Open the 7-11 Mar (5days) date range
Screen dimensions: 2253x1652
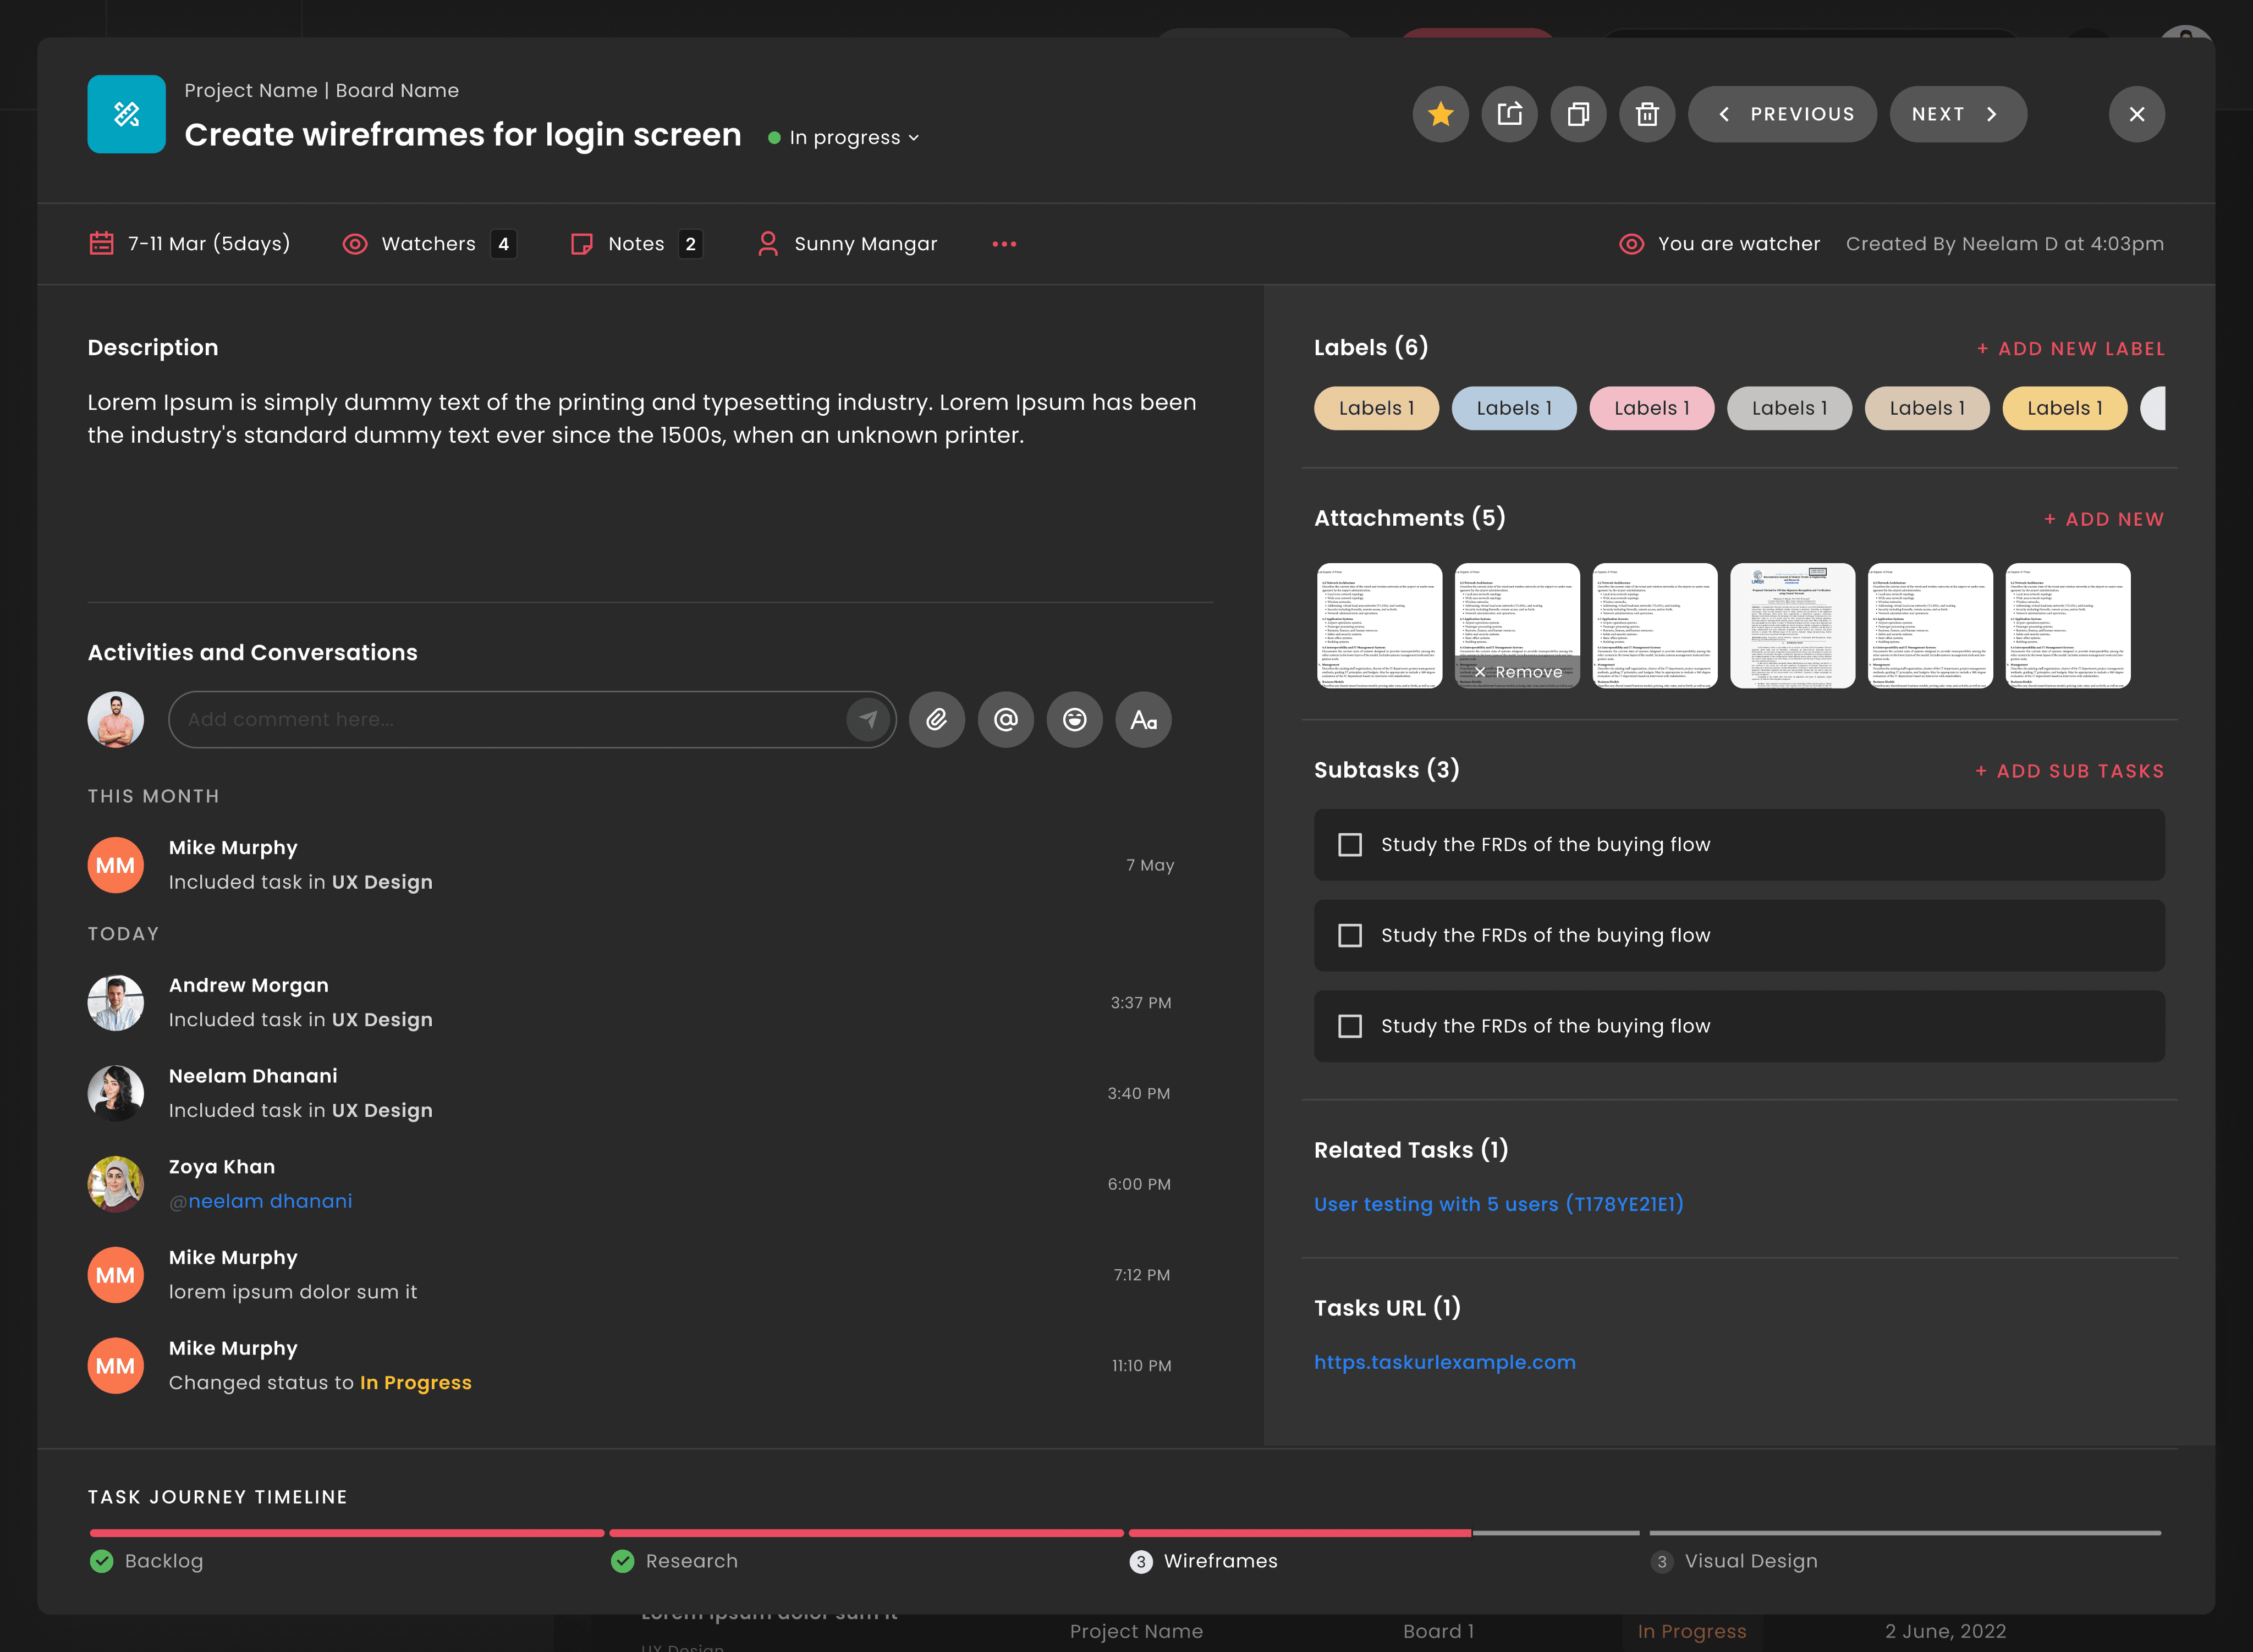tap(209, 244)
